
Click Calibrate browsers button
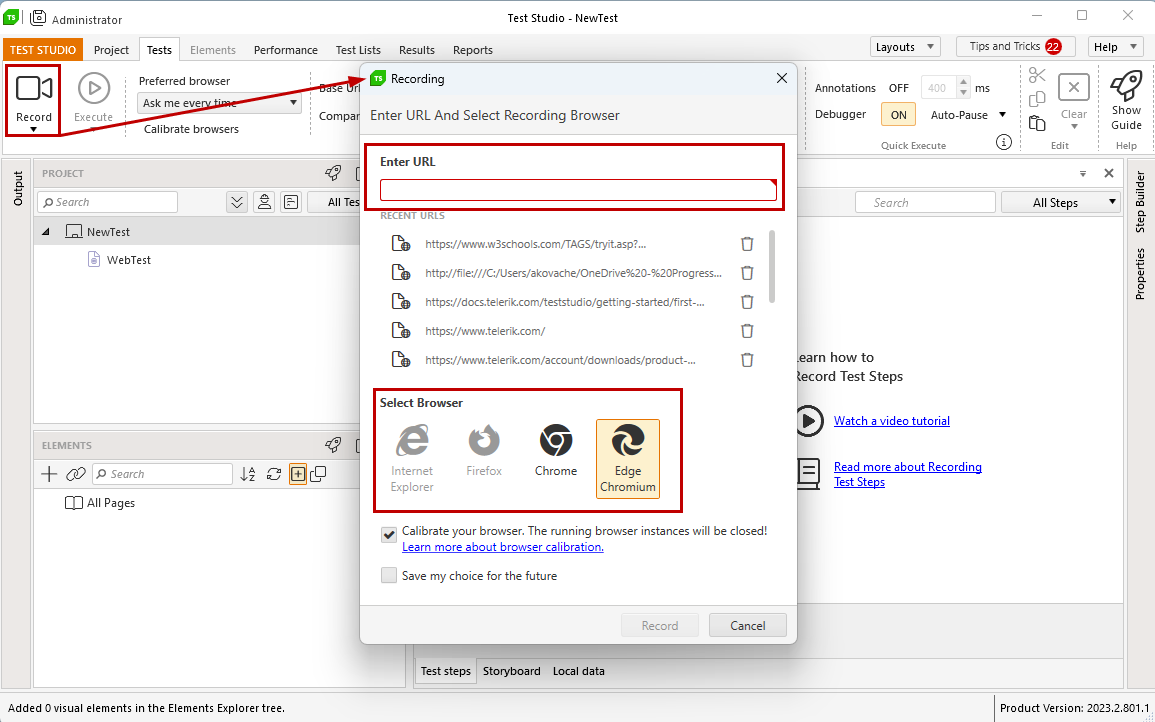(192, 129)
